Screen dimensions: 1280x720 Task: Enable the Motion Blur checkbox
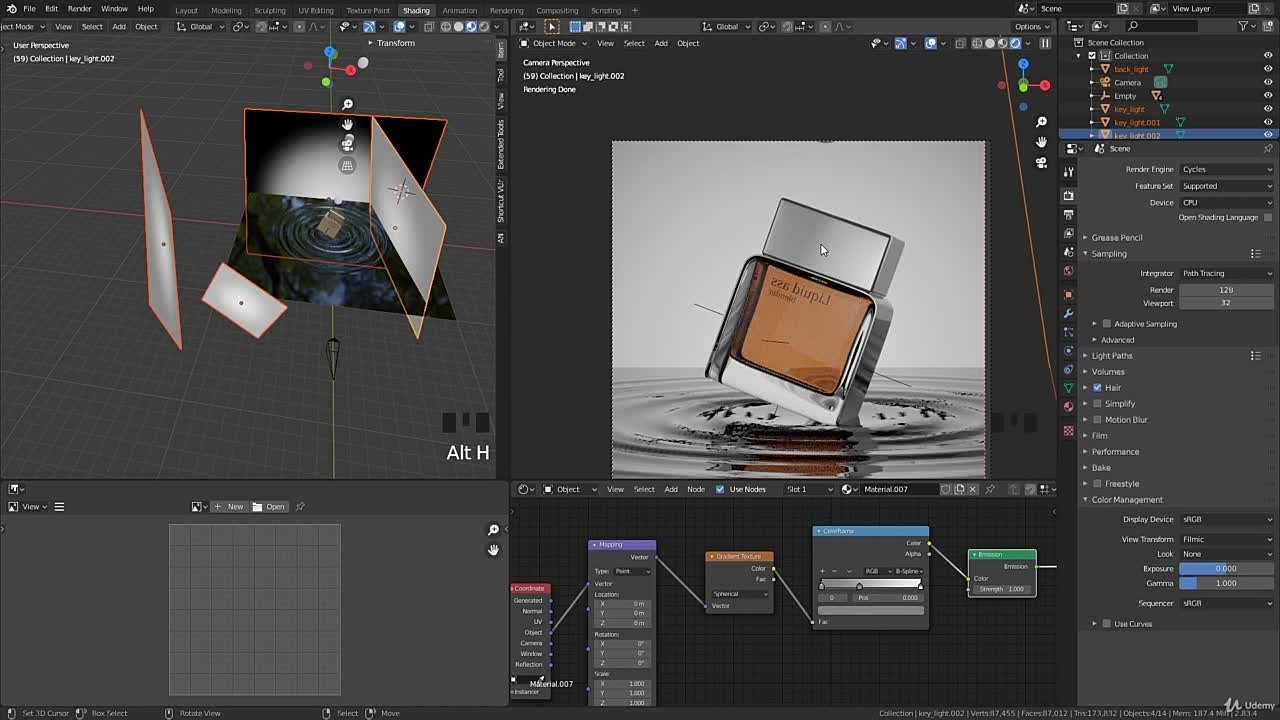click(1097, 420)
